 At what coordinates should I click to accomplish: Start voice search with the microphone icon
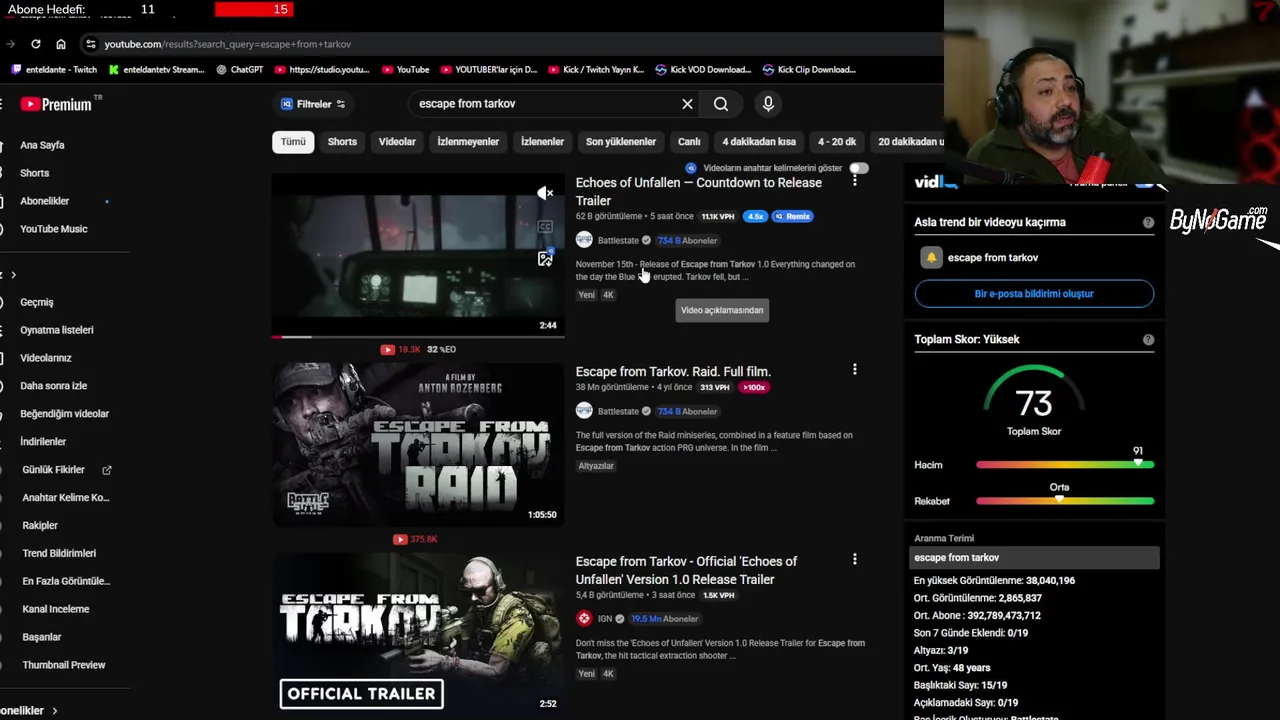(768, 104)
